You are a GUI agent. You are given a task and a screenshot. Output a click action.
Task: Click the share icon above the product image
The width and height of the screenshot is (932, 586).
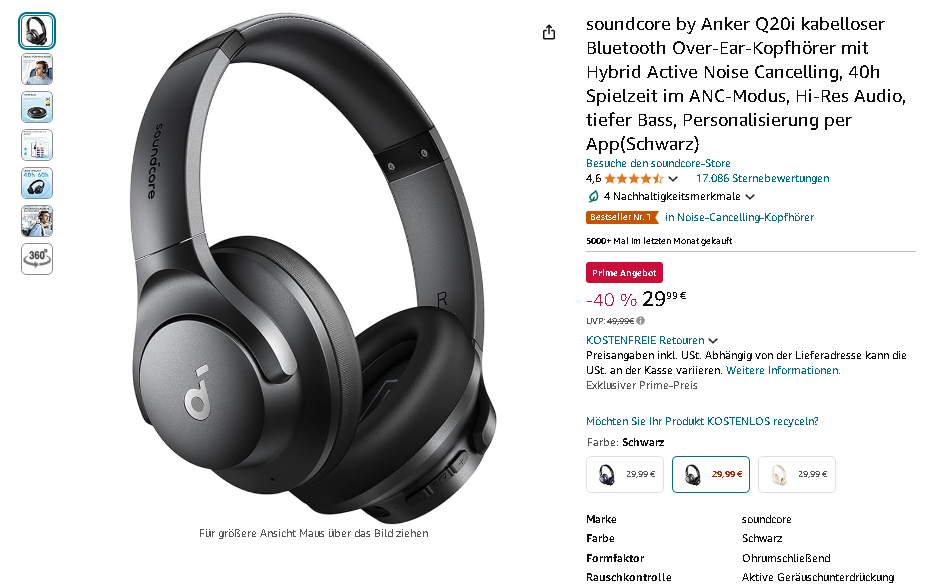point(549,32)
